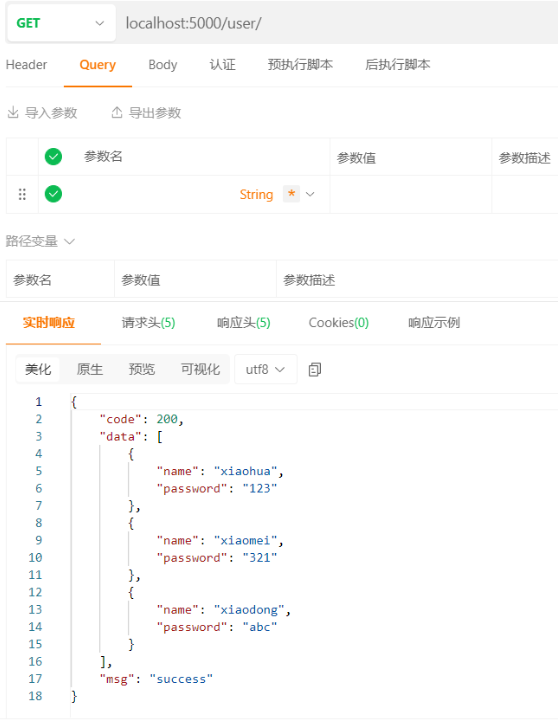Click the row drag handle icon
This screenshot has height=720, width=558.
coord(22,194)
